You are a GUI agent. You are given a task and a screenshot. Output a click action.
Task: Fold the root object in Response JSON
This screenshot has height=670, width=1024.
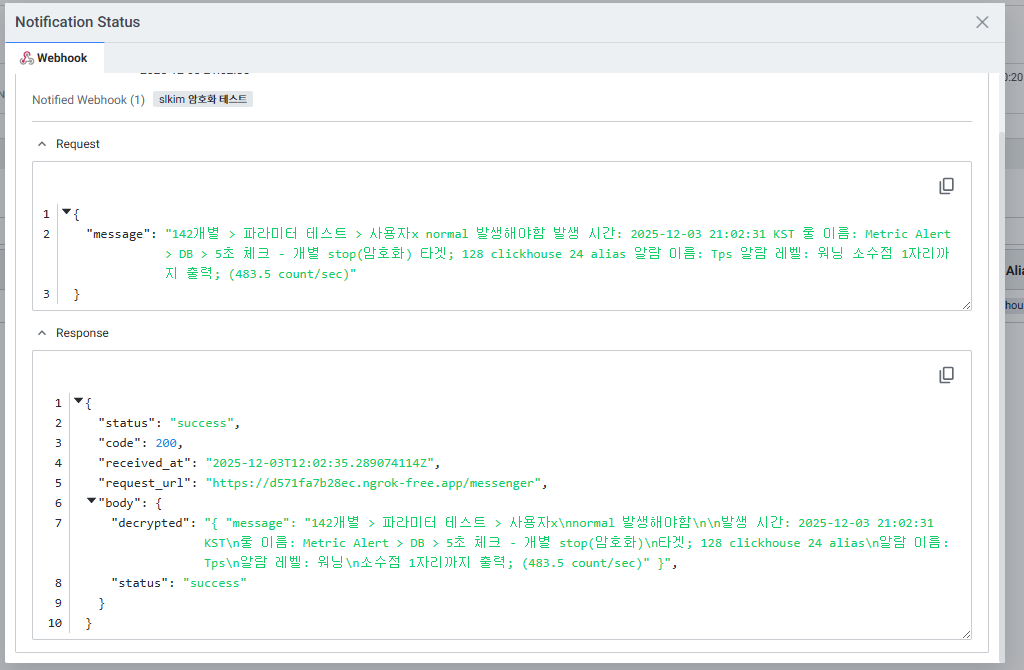[79, 402]
